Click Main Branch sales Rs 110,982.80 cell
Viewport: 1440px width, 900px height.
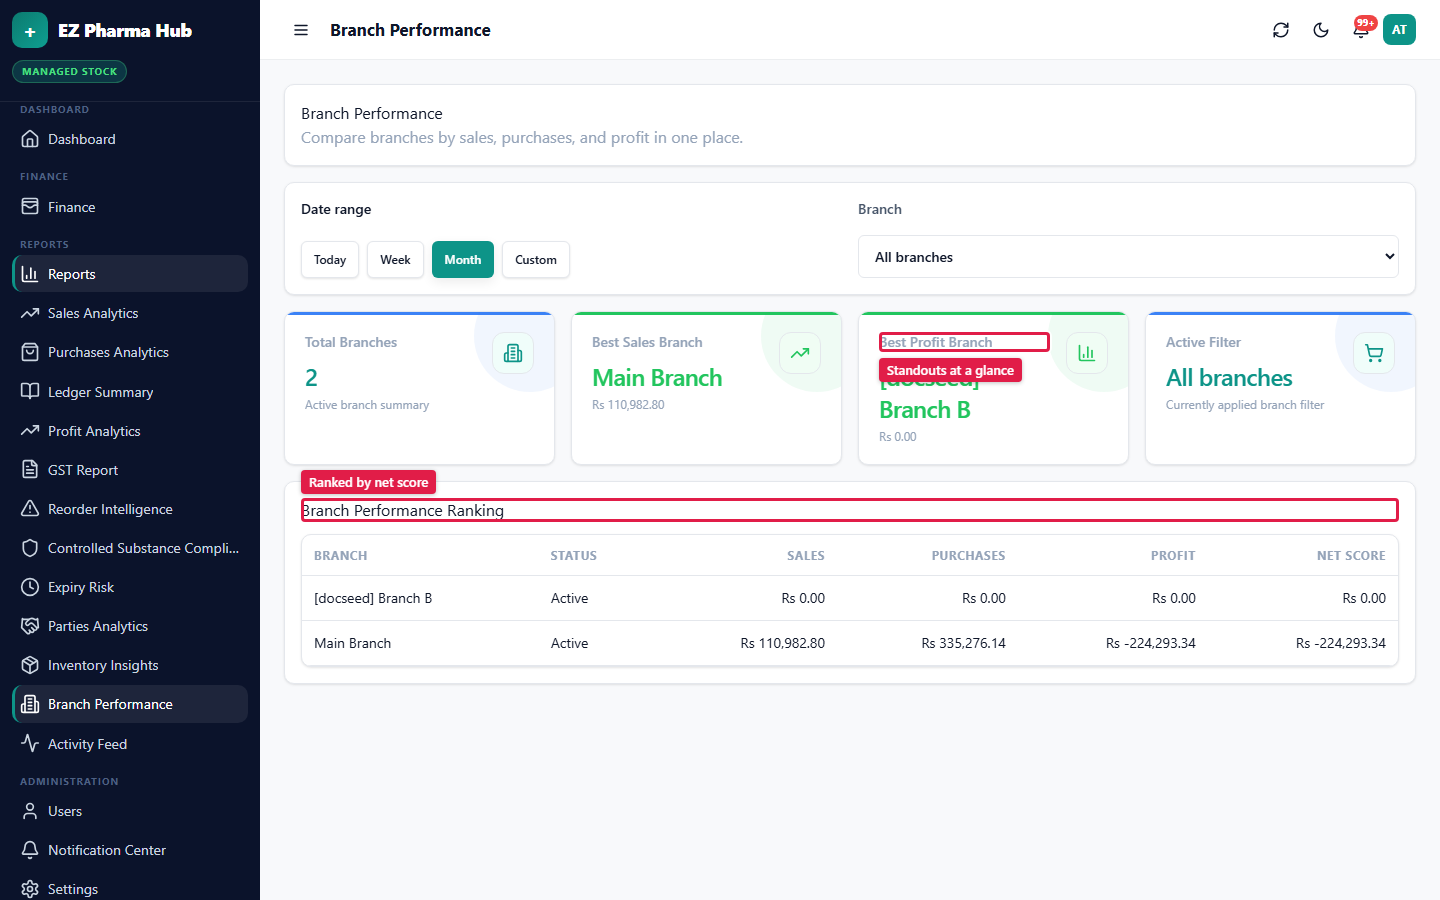783,643
